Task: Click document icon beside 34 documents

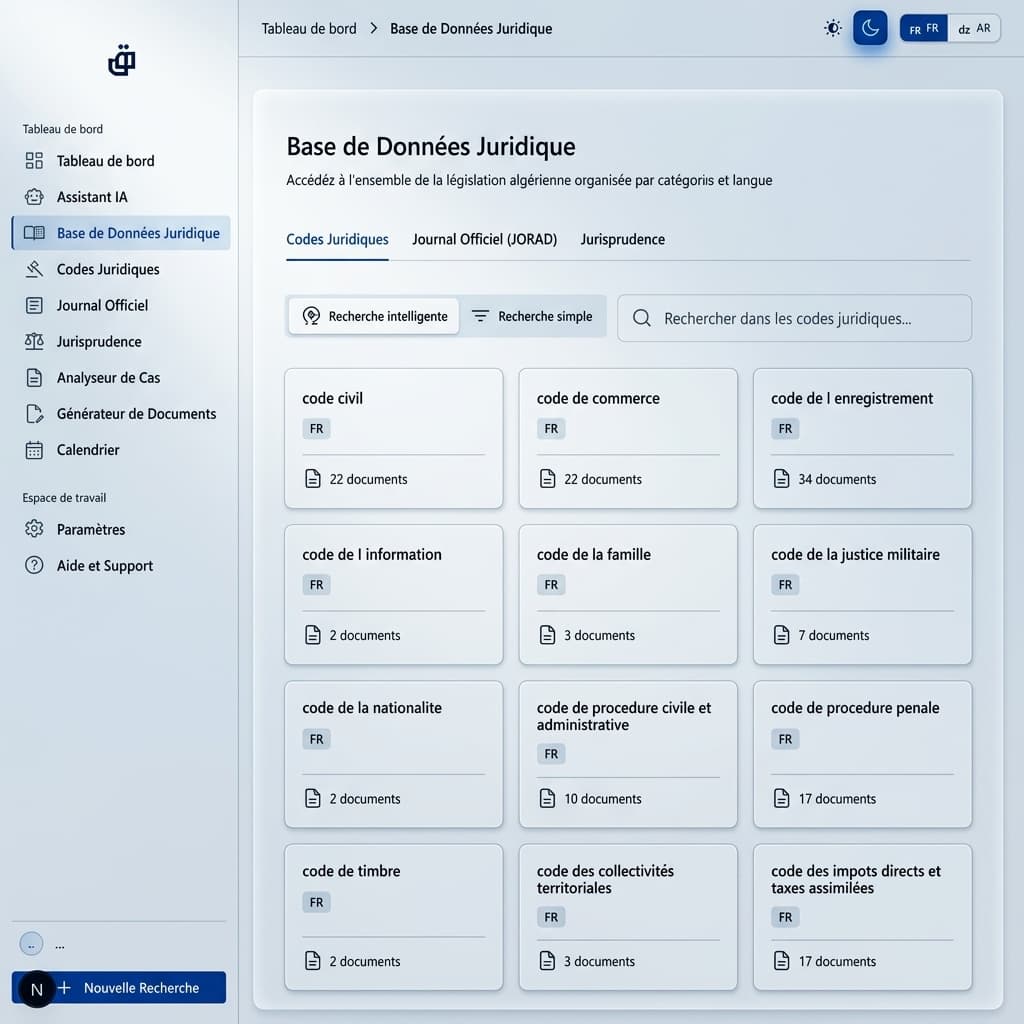Action: pos(782,479)
